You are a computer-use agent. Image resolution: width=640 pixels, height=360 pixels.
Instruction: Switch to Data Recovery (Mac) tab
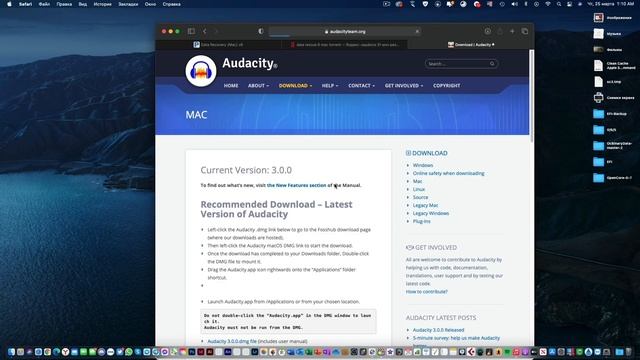click(x=218, y=44)
